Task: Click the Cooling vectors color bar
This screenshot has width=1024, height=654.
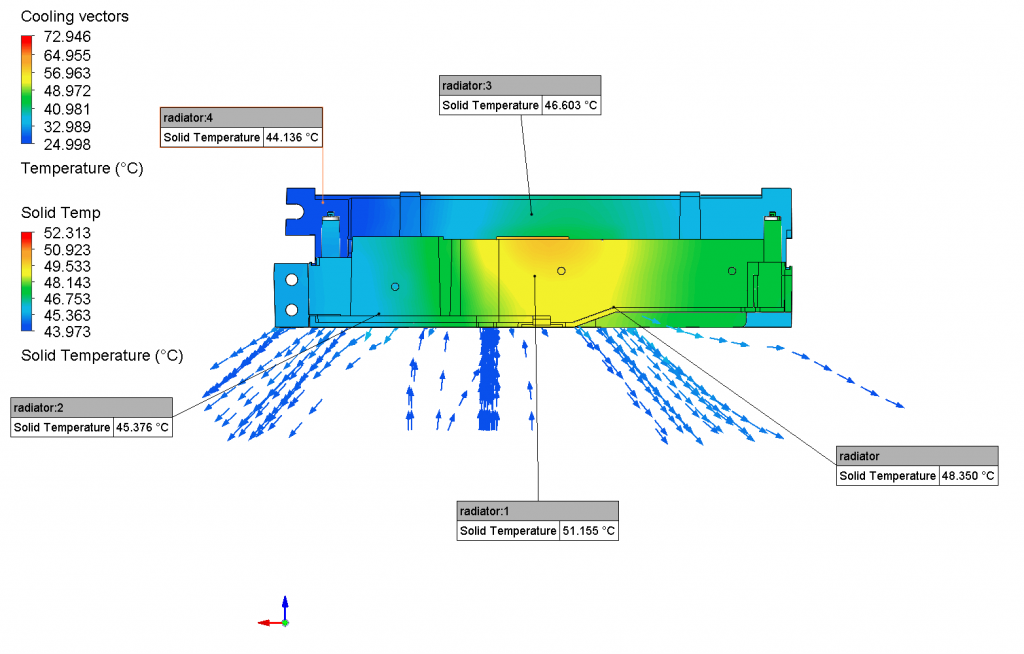Action: (x=27, y=90)
